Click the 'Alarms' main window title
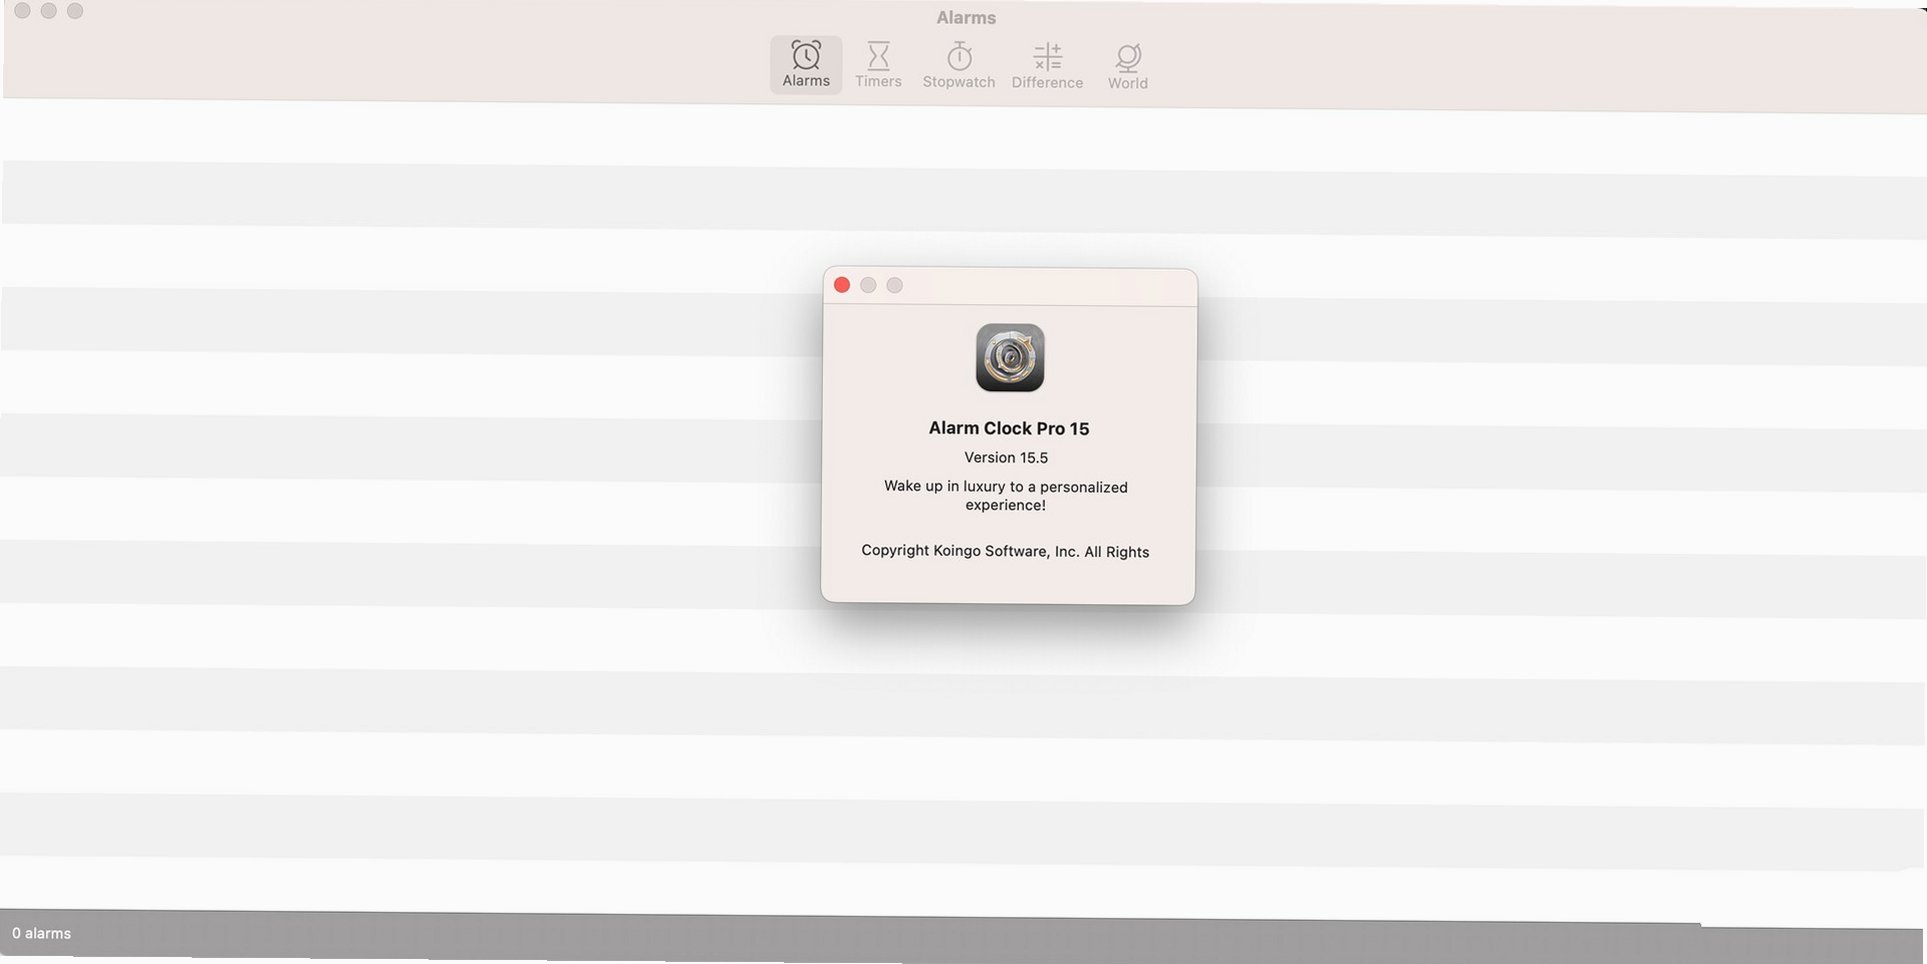1927x964 pixels. [966, 18]
